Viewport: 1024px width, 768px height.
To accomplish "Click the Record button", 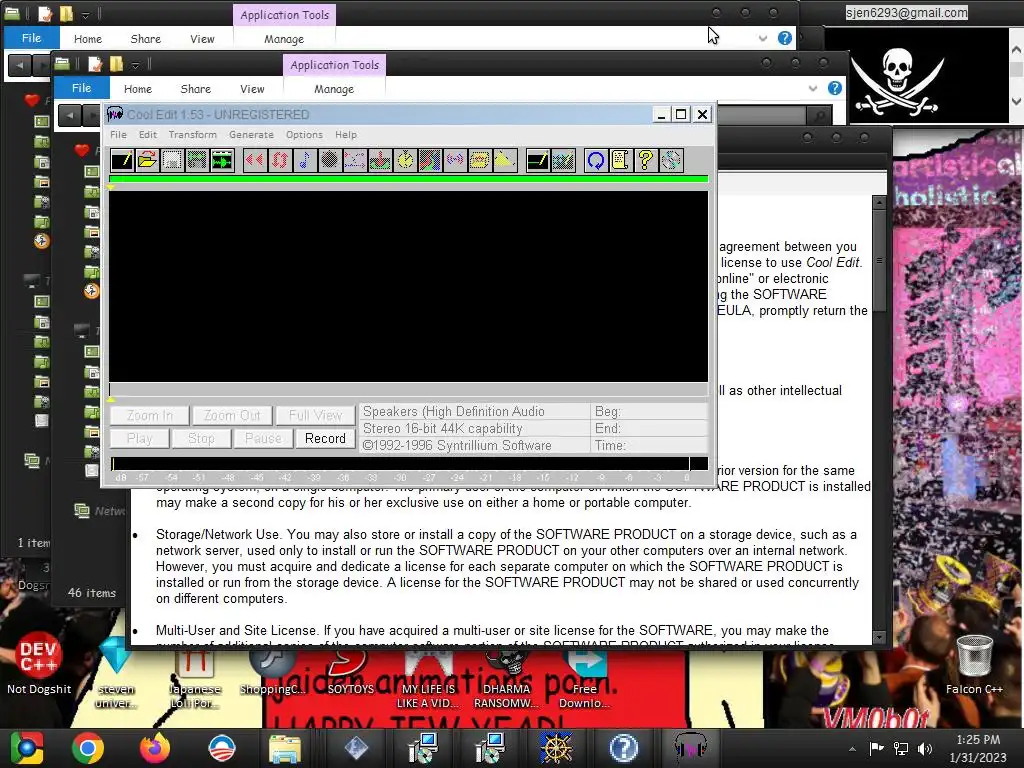I will [325, 438].
